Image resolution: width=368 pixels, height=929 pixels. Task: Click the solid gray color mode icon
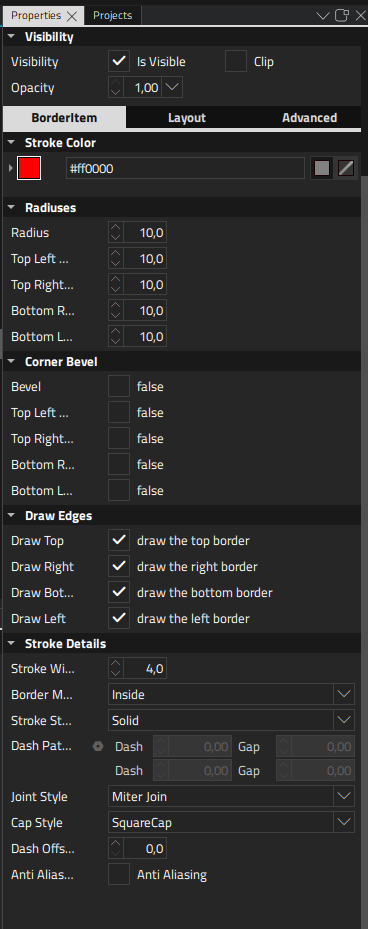click(321, 168)
